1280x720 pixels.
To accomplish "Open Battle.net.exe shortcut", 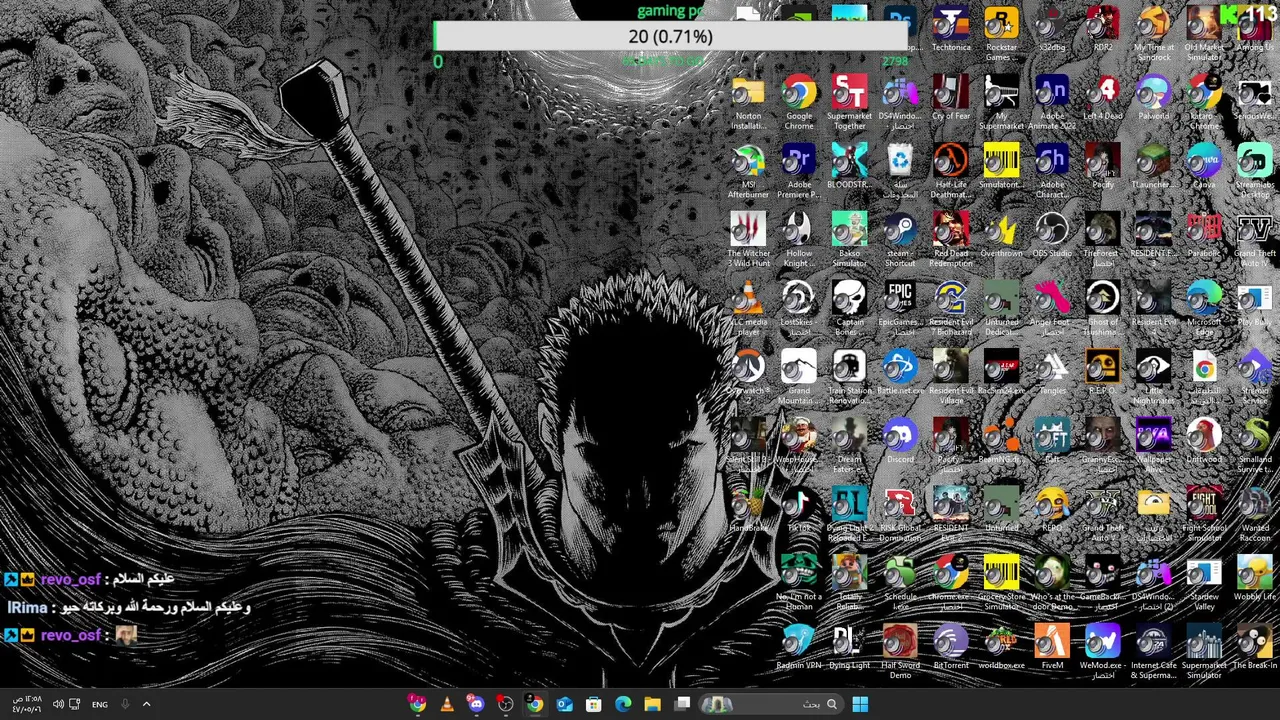I will tap(900, 372).
